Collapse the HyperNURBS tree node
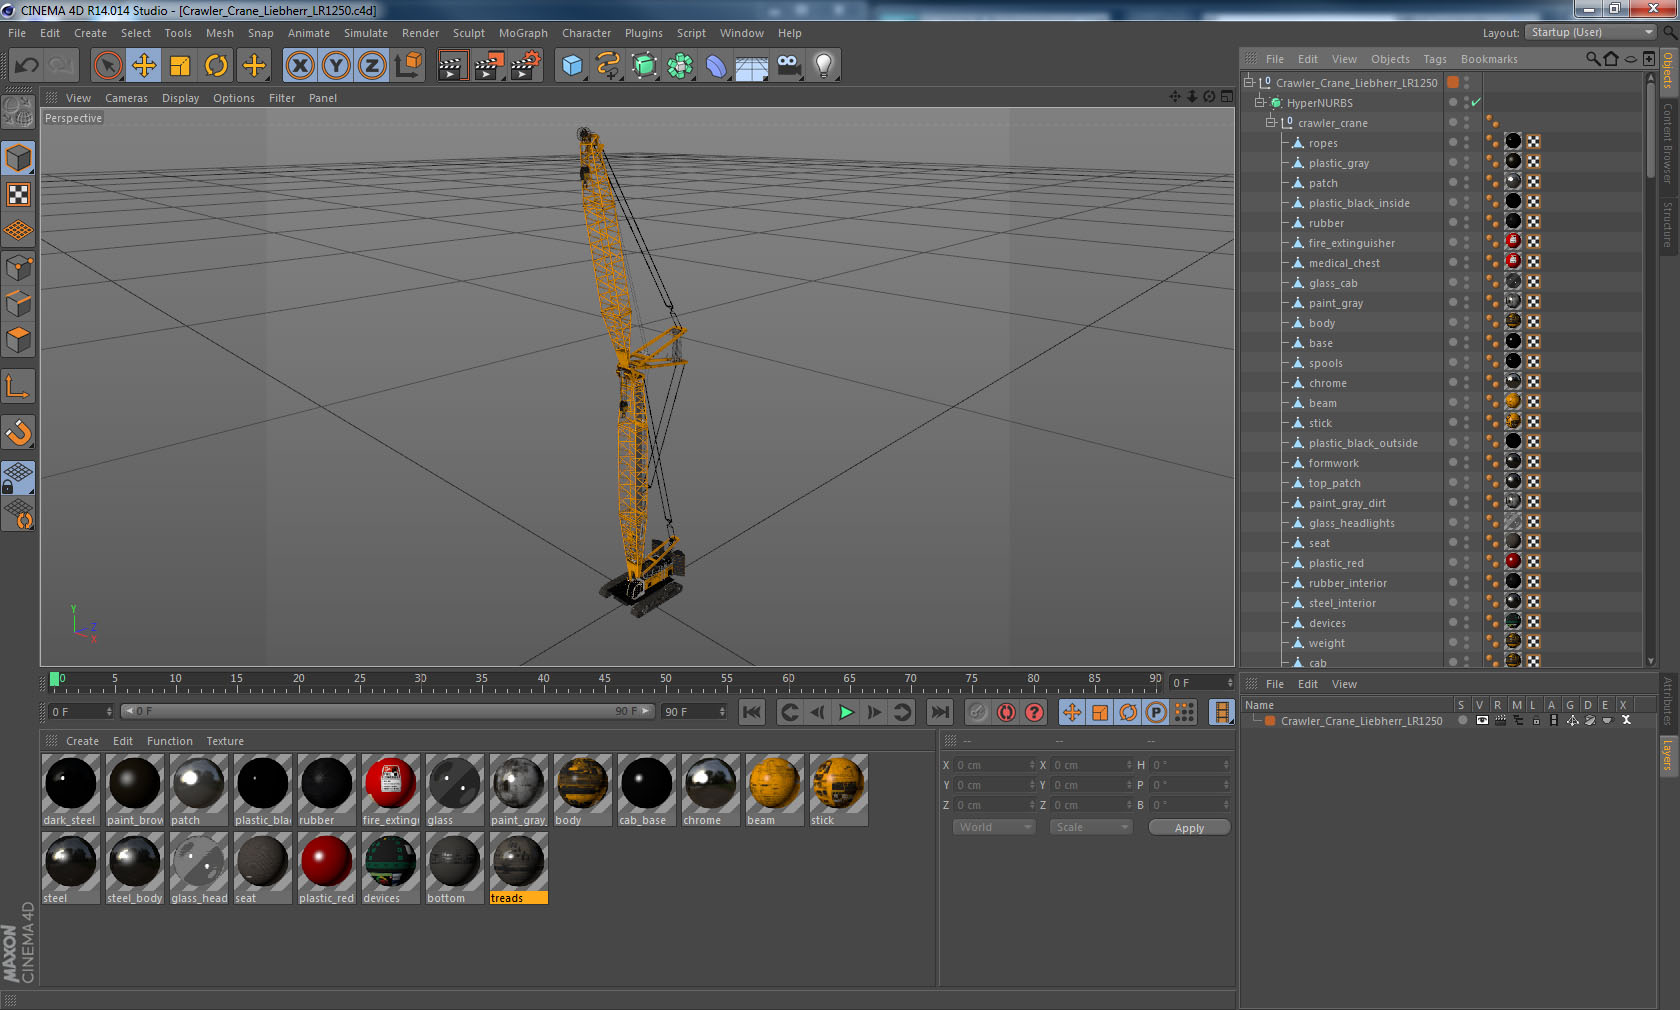Viewport: 1680px width, 1010px height. [1260, 103]
